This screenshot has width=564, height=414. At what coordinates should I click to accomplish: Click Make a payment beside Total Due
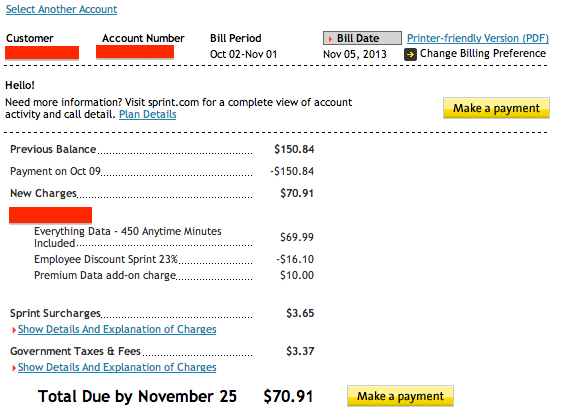[x=400, y=396]
